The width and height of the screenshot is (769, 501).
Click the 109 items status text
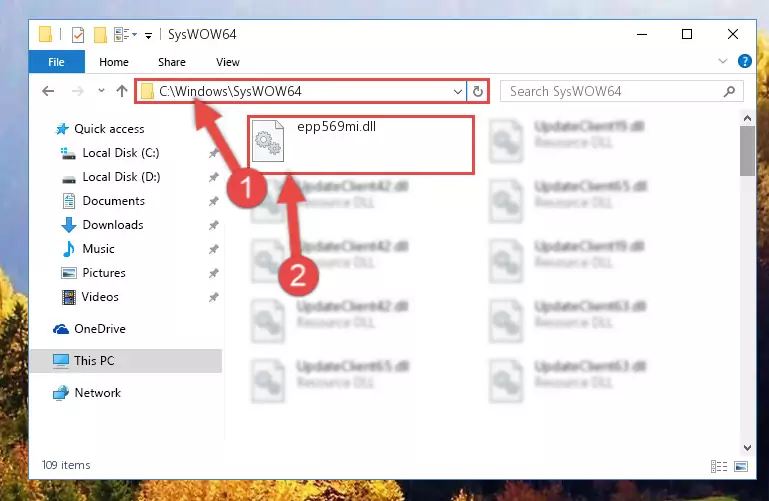66,465
